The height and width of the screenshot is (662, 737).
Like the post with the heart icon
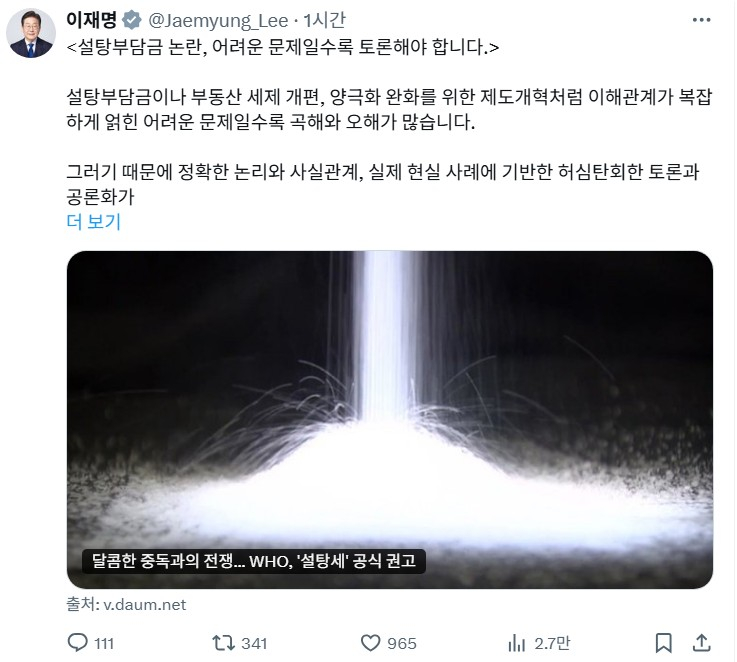(x=370, y=643)
